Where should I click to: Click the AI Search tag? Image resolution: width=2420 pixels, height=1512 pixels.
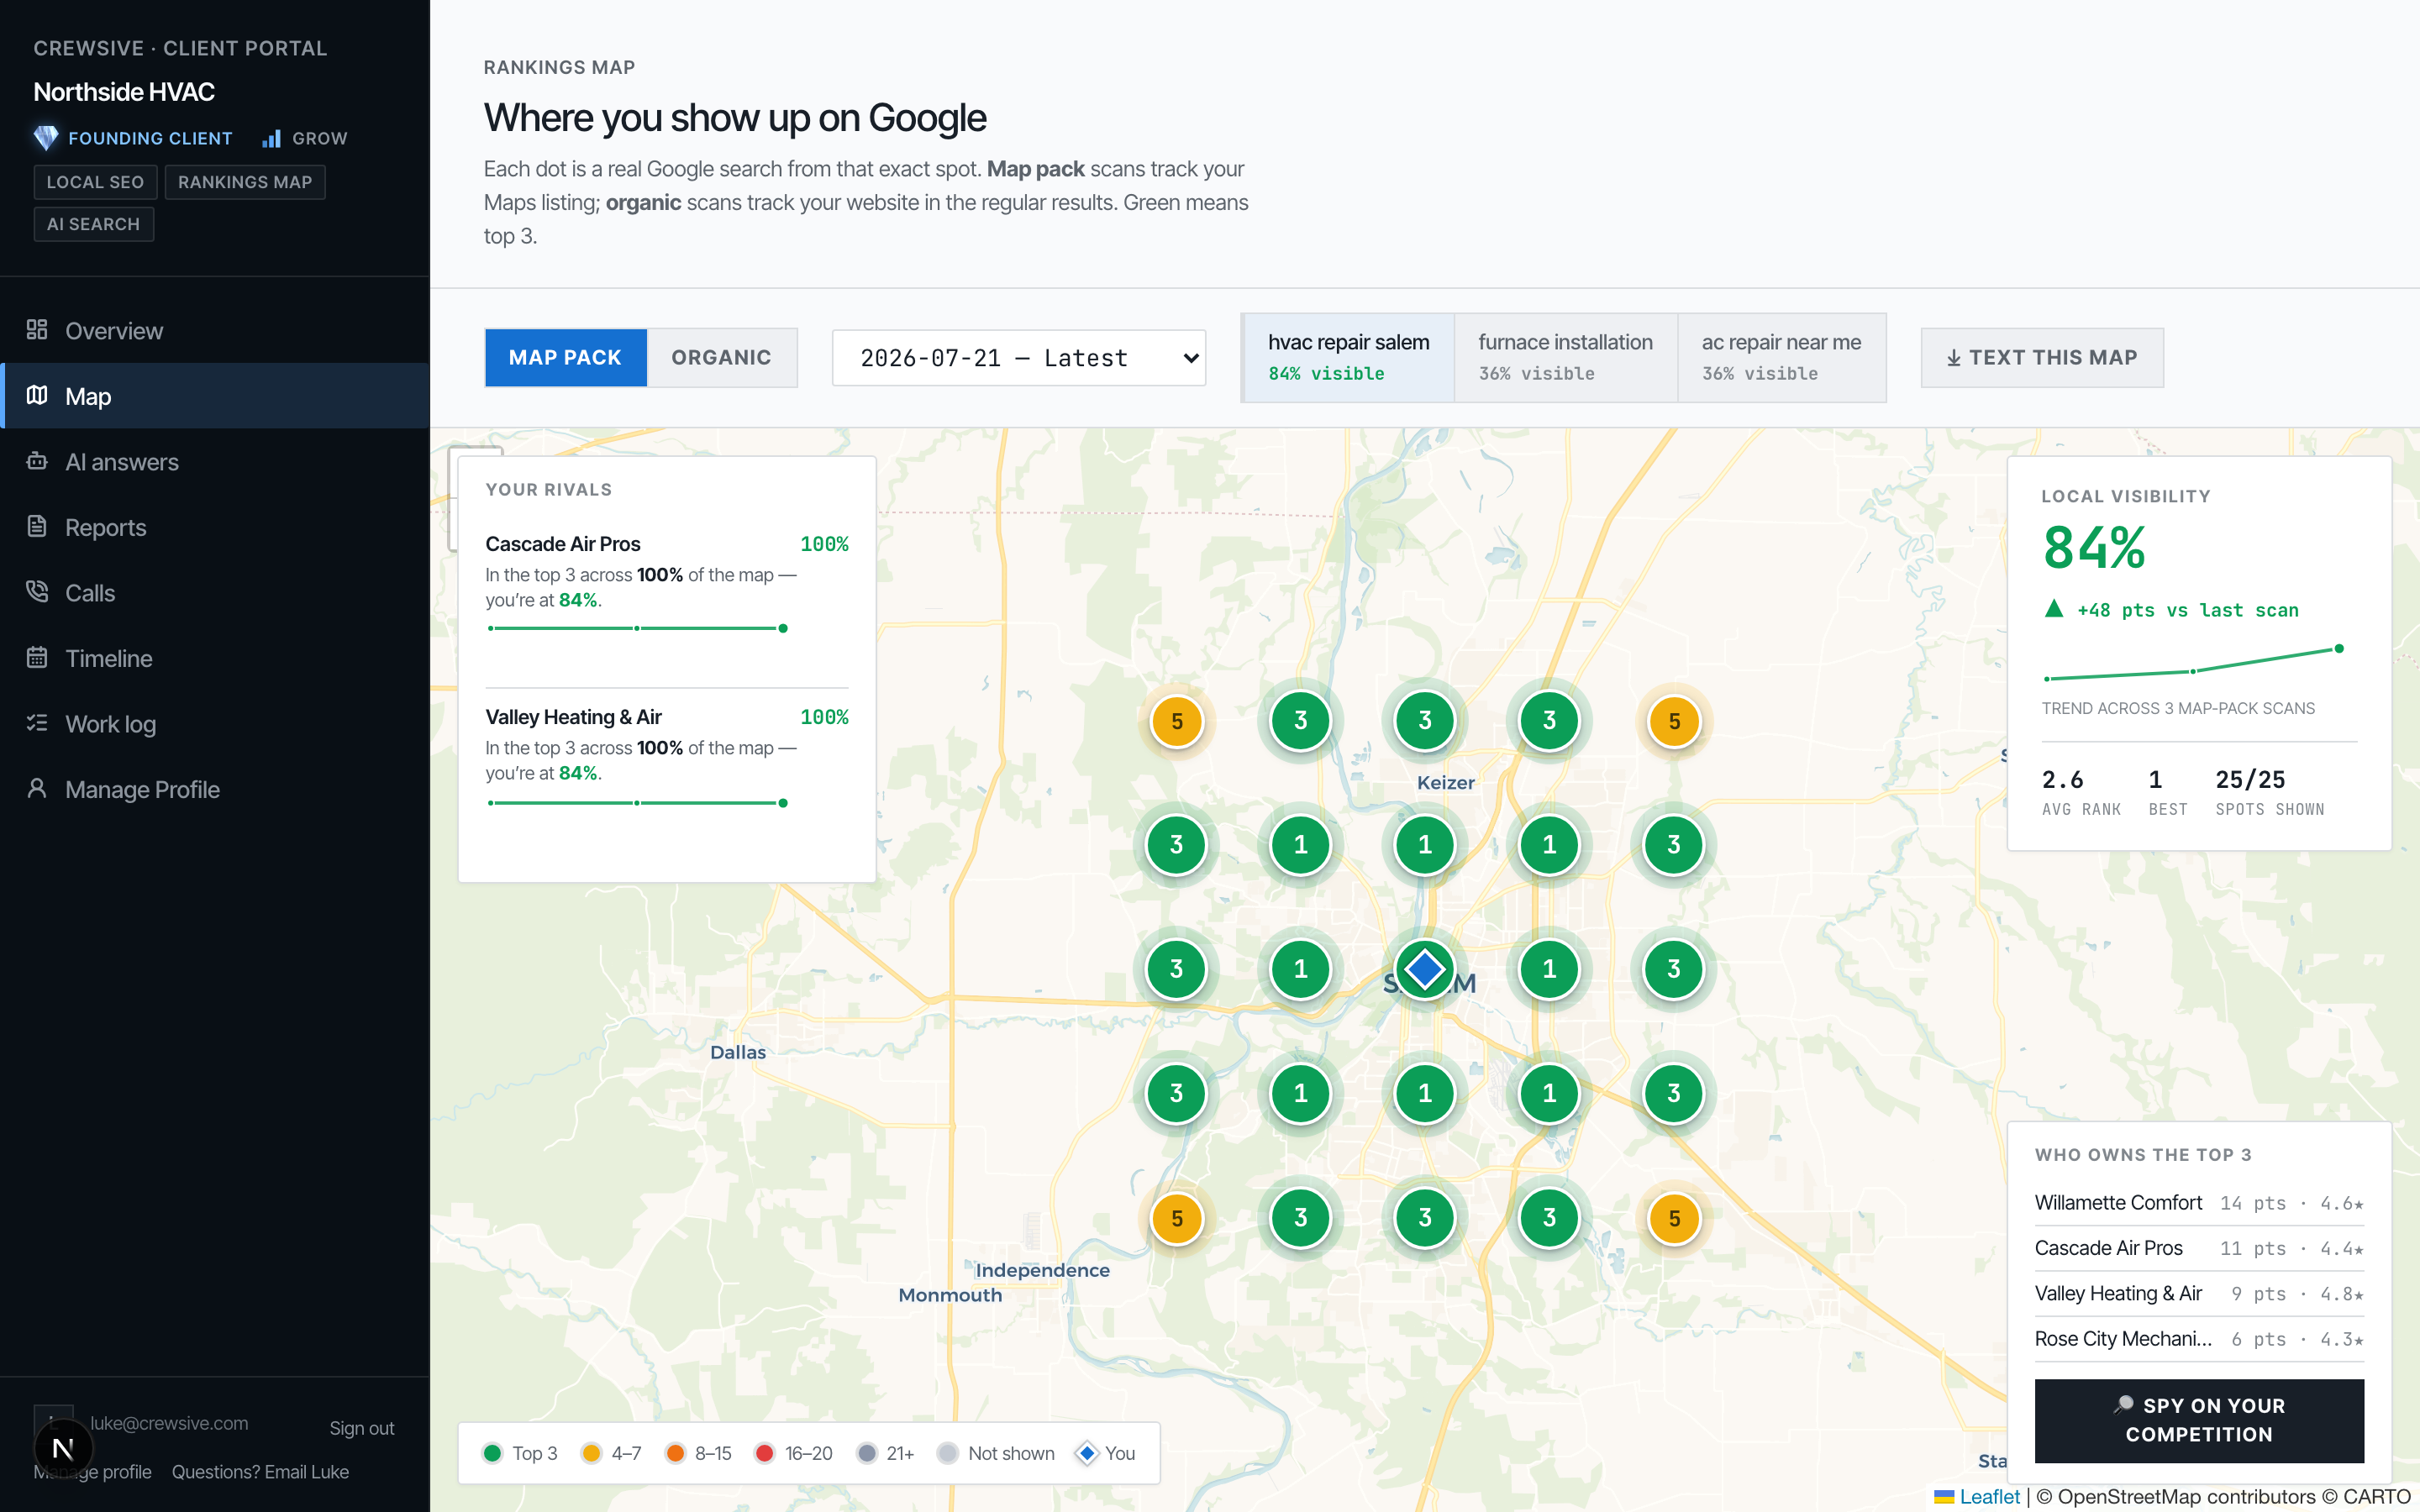pos(93,224)
